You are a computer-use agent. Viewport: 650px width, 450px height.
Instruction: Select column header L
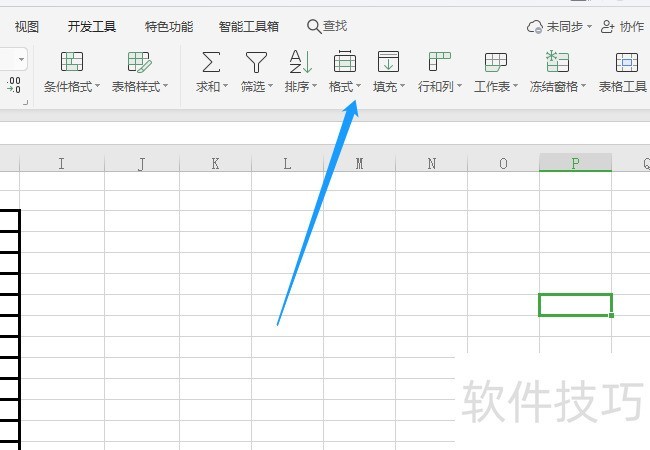(x=287, y=163)
